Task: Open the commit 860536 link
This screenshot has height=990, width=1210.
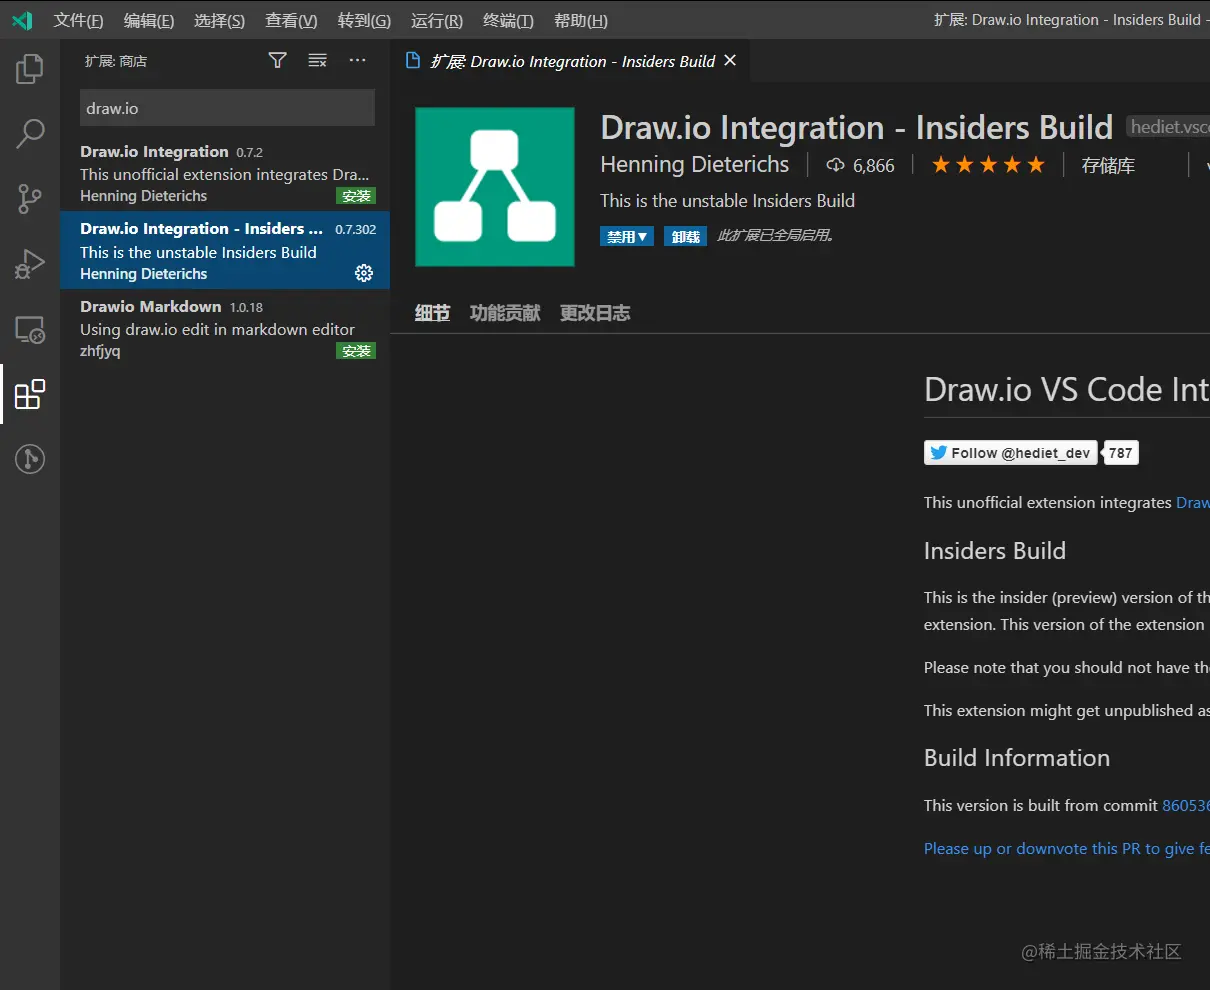Action: pos(1185,805)
